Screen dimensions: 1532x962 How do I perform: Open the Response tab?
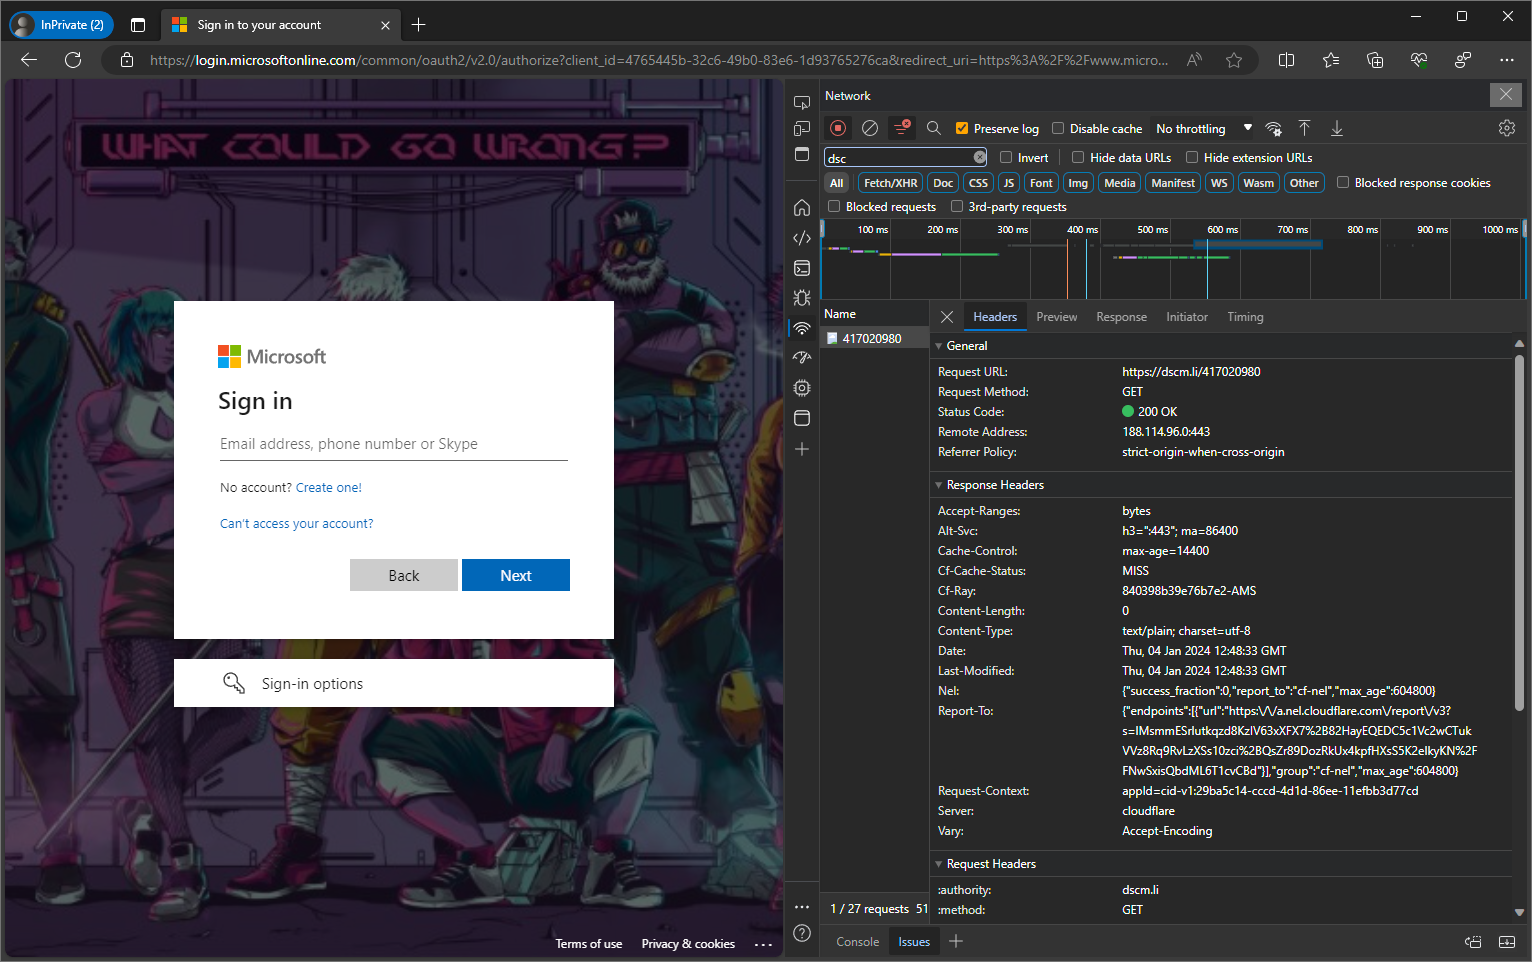pyautogui.click(x=1121, y=317)
